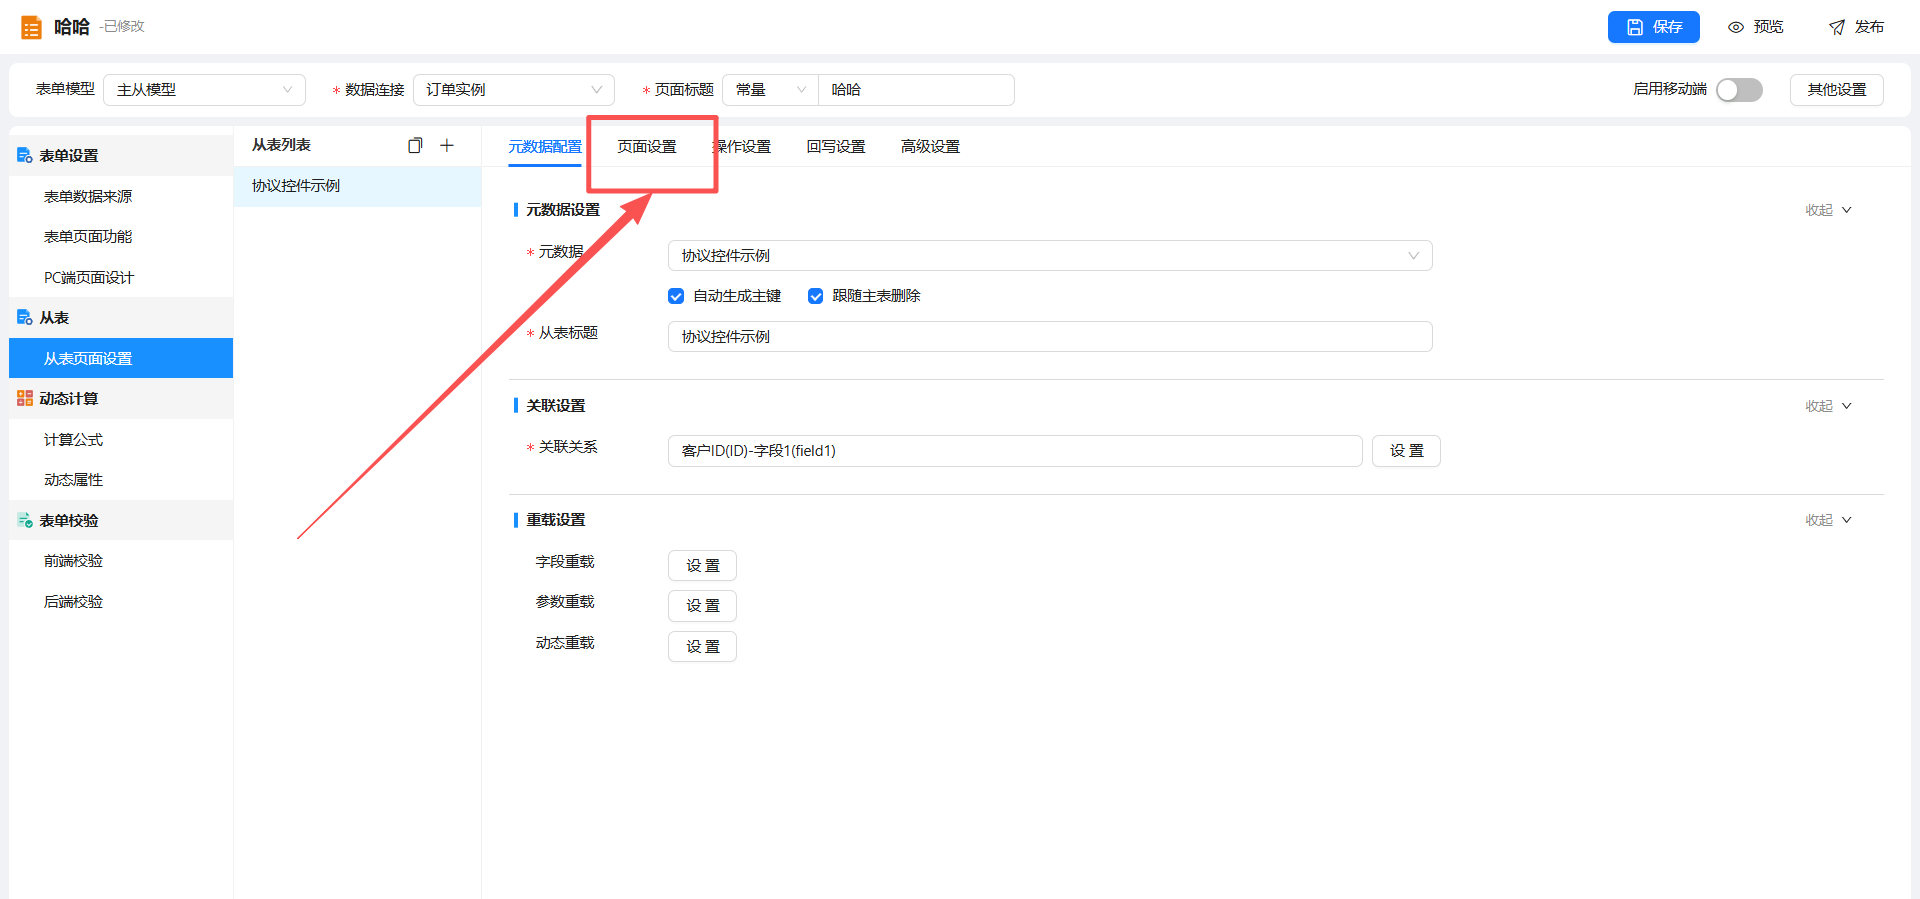Image resolution: width=1920 pixels, height=899 pixels.
Task: Collapse the 元数据设置 section
Action: [1828, 210]
